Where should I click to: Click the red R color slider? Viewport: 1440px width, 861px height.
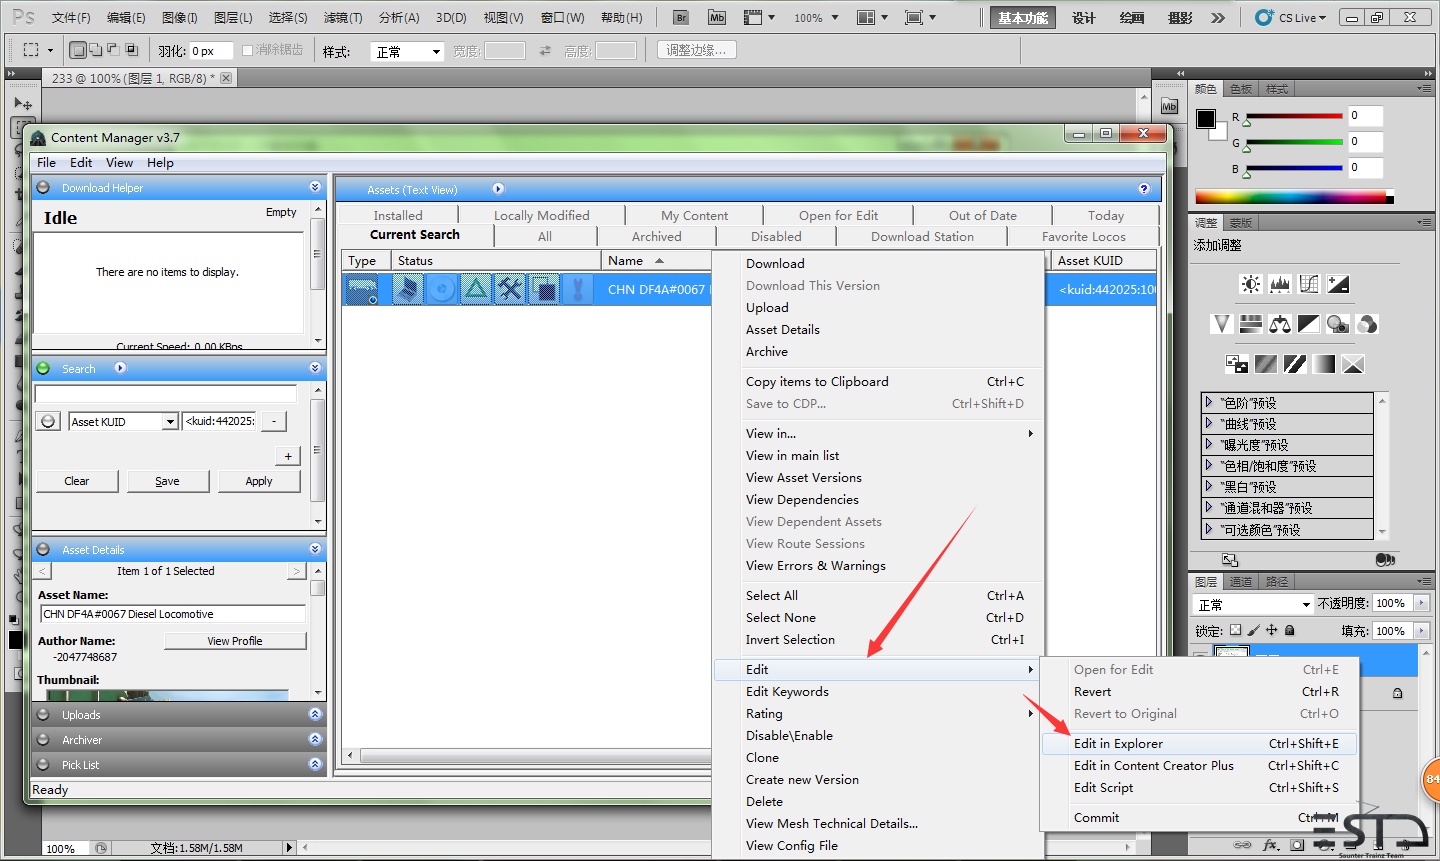pyautogui.click(x=1294, y=116)
